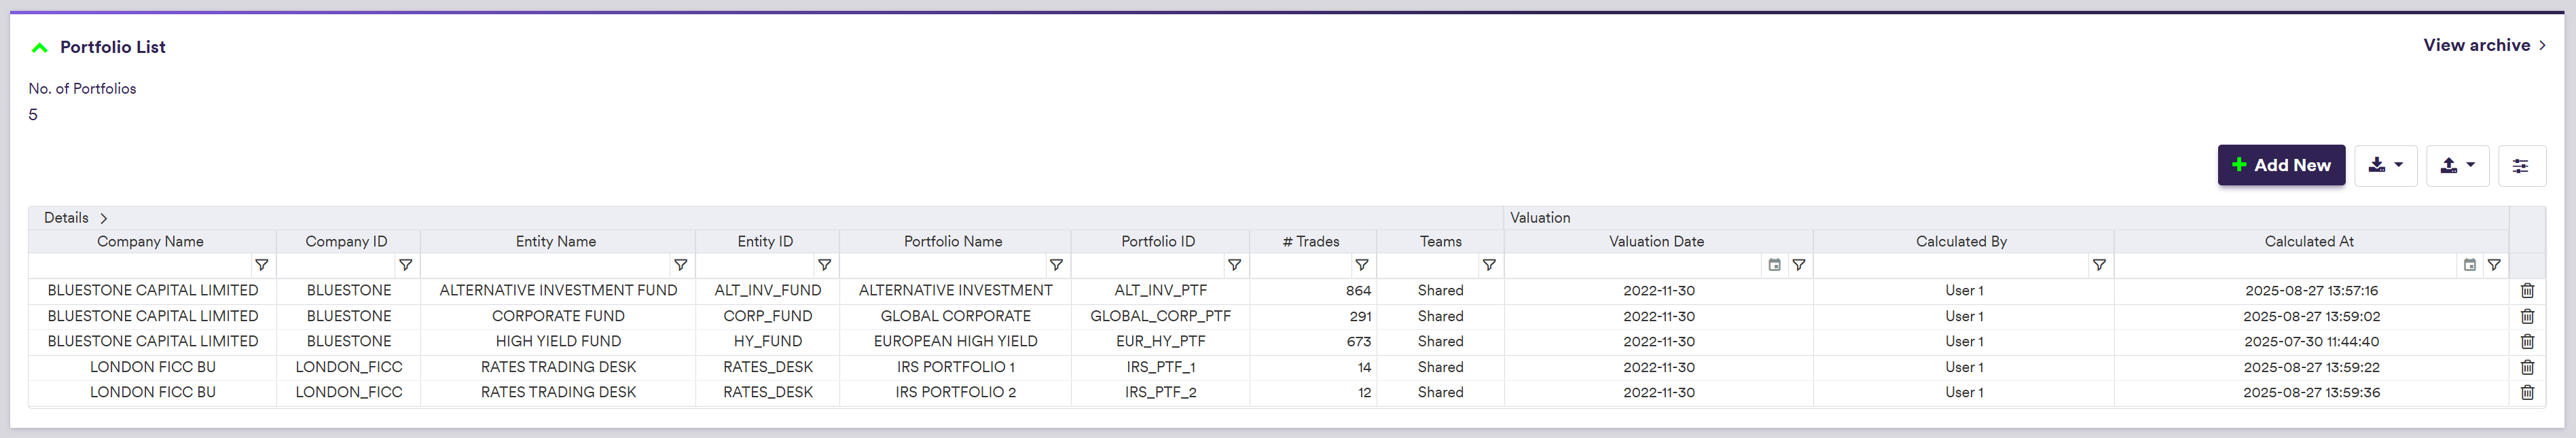The image size is (2576, 438).
Task: Click Add New portfolio button
Action: [2280, 166]
